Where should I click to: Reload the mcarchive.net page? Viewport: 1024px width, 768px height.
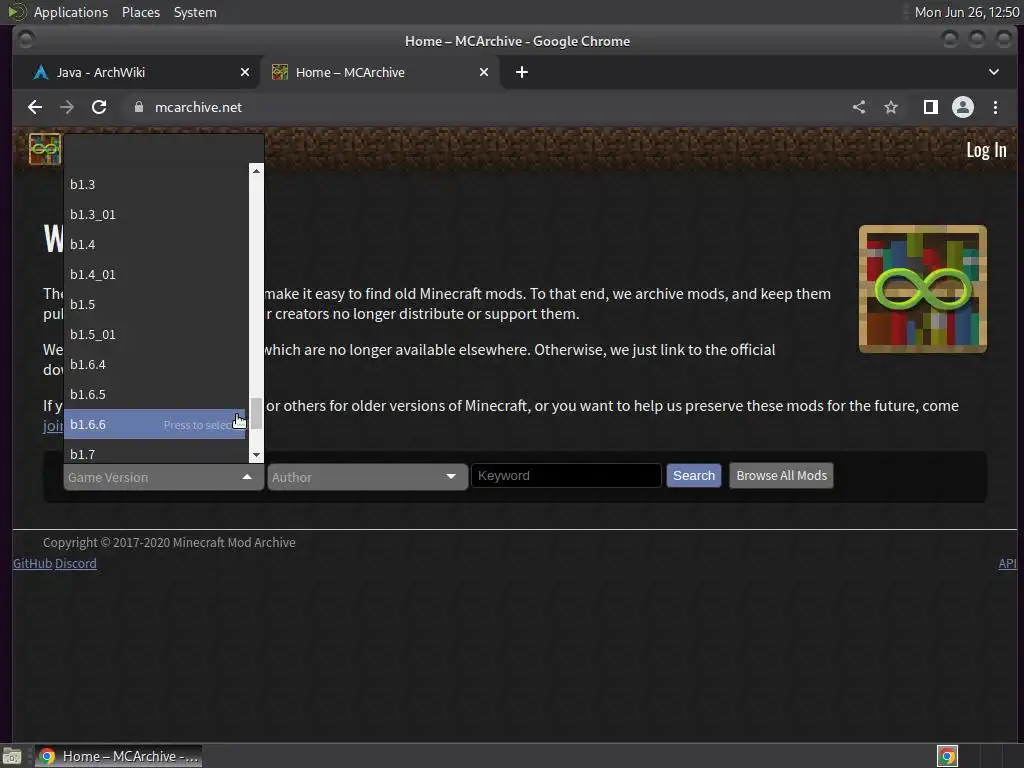(x=99, y=107)
